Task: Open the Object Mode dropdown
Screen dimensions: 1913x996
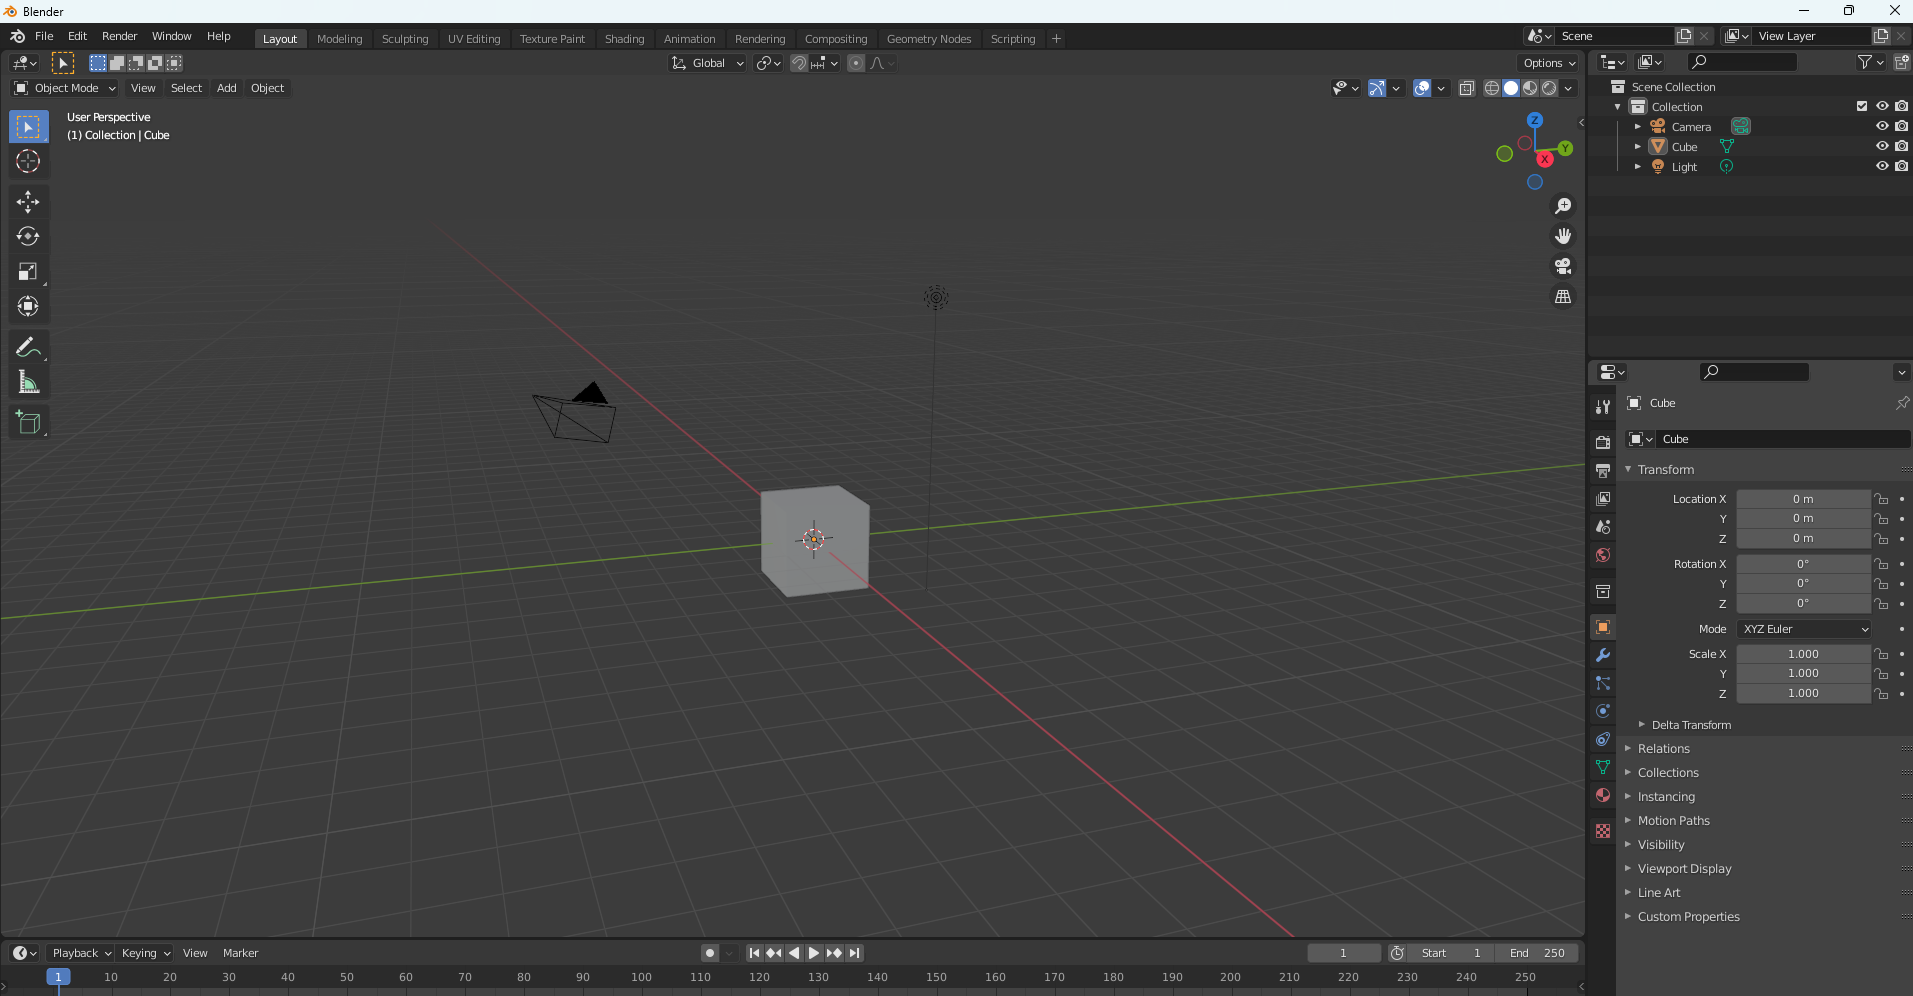Action: tap(66, 88)
